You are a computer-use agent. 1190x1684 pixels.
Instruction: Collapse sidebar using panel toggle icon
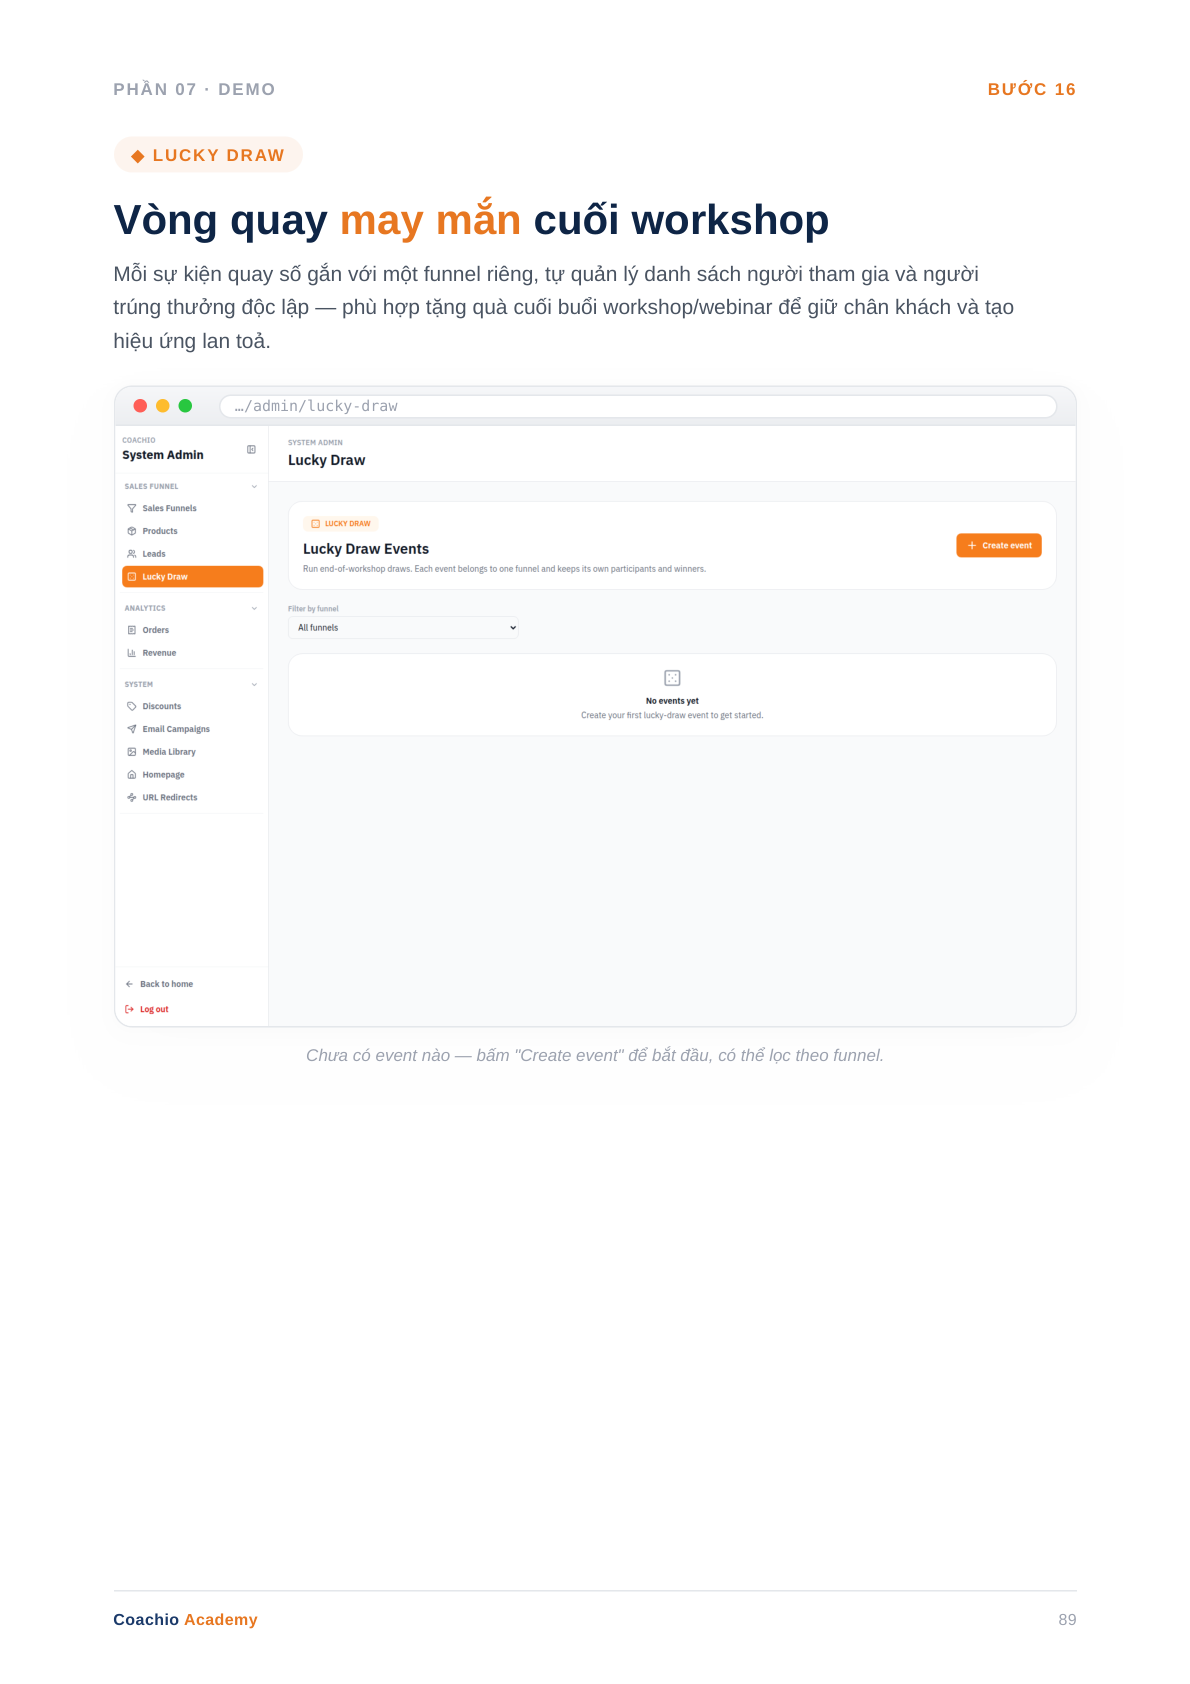251,450
